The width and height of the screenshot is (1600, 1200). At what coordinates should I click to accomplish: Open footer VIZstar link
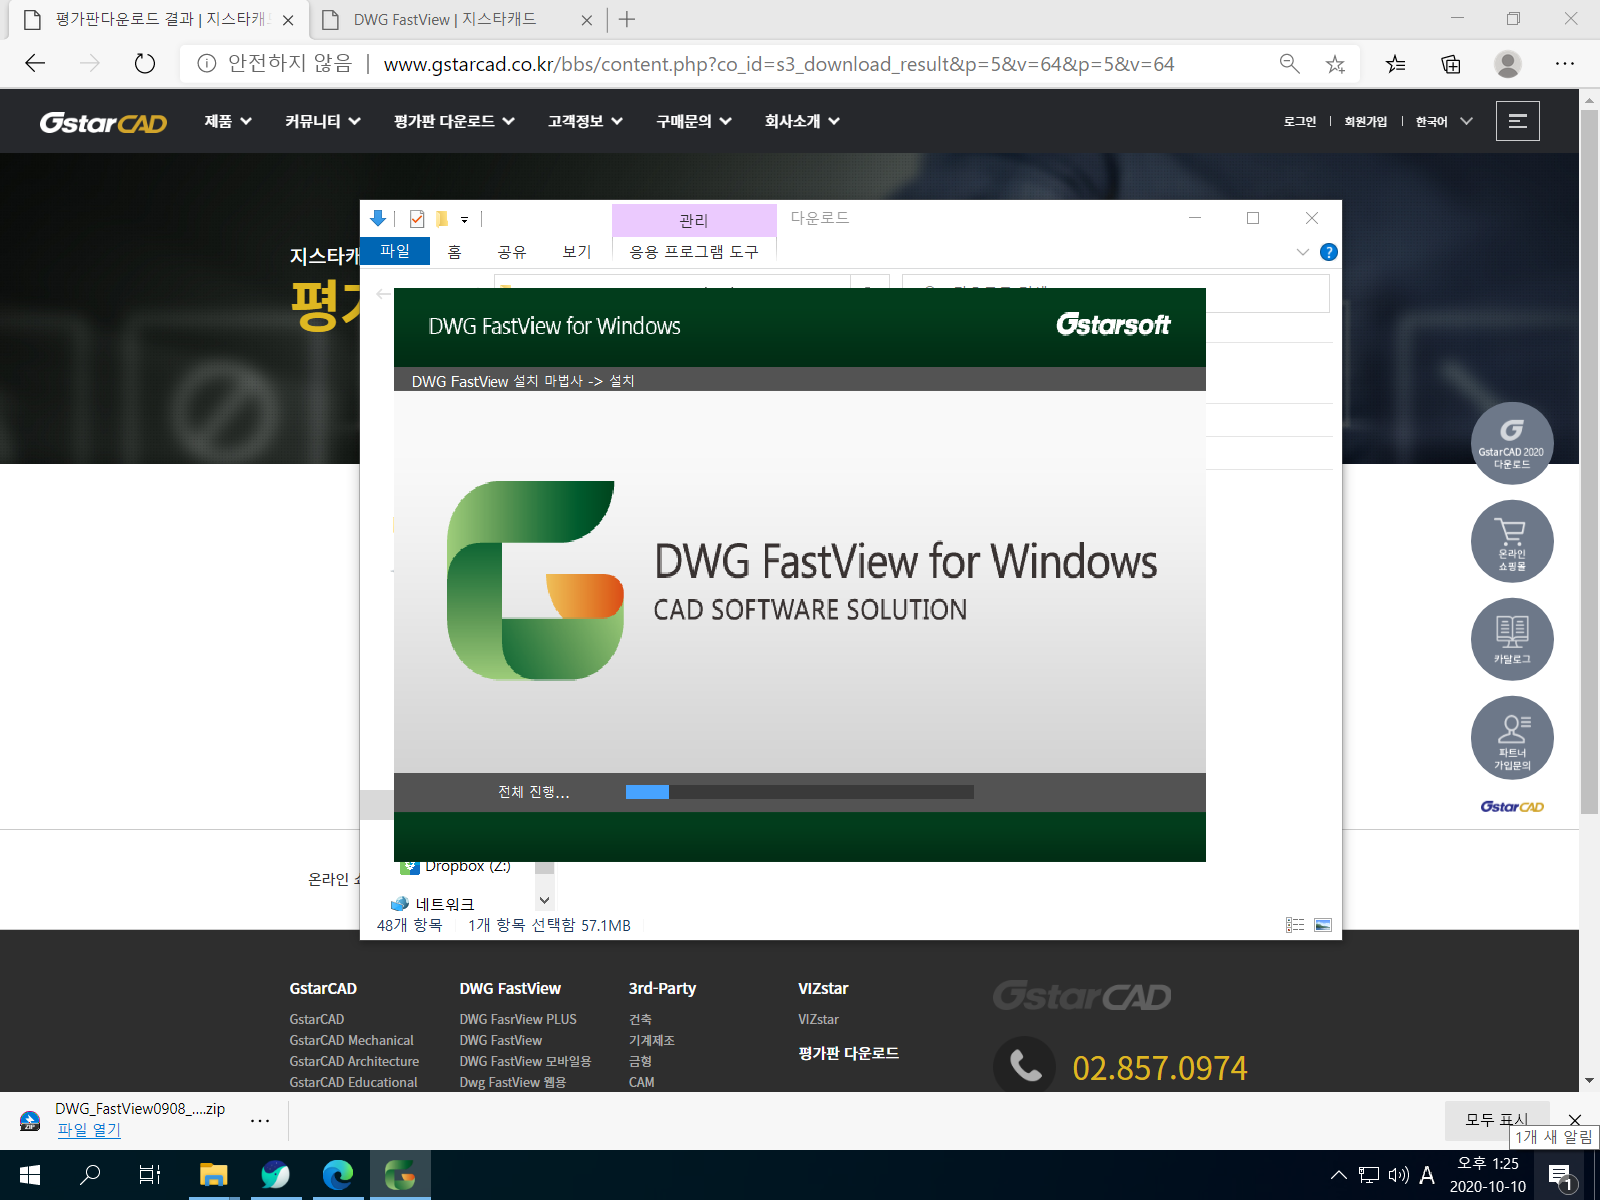coord(818,1019)
